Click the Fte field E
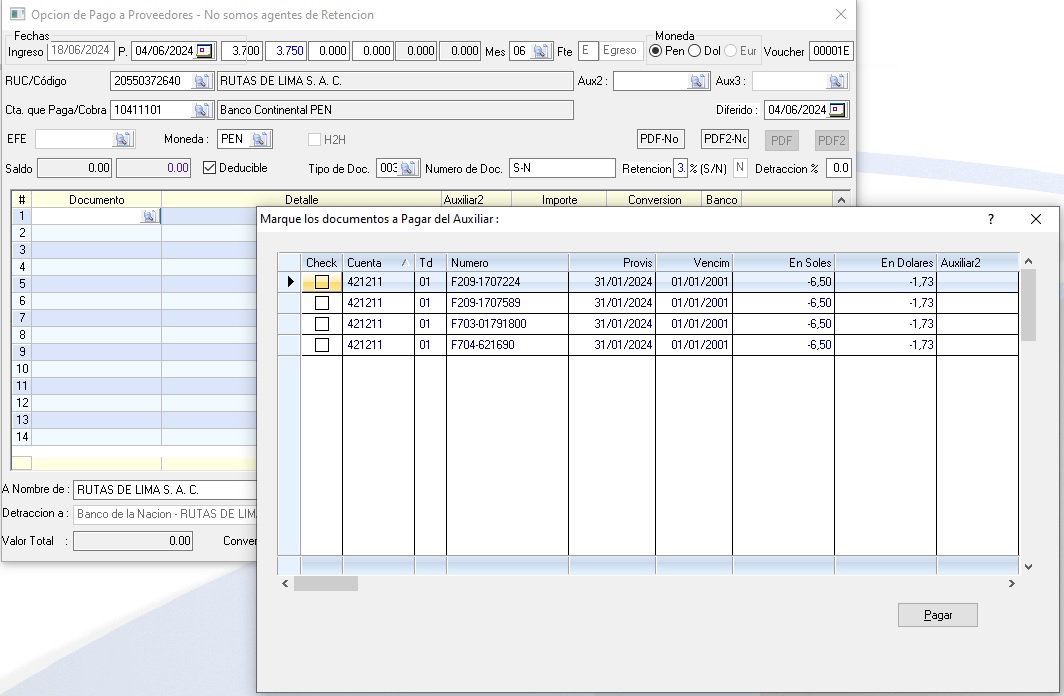Viewport: 1064px width, 696px height. coord(588,51)
